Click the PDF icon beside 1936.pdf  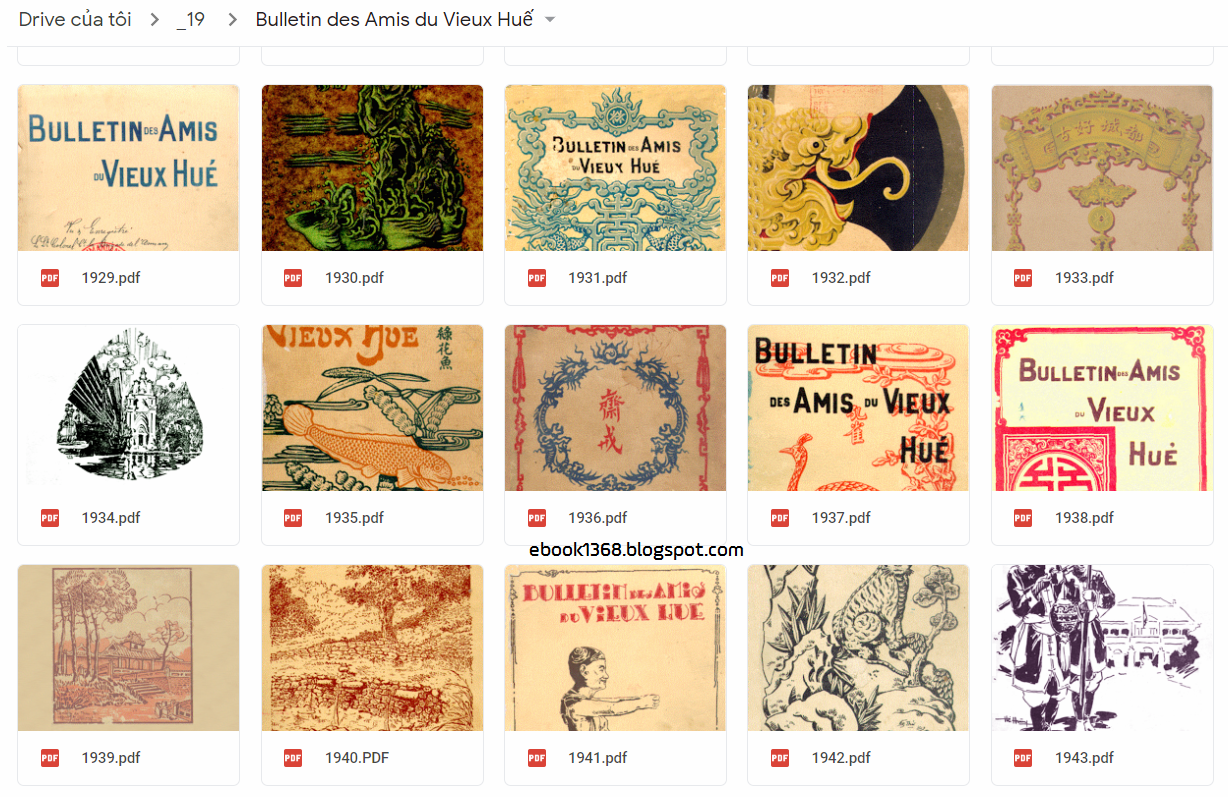point(537,518)
